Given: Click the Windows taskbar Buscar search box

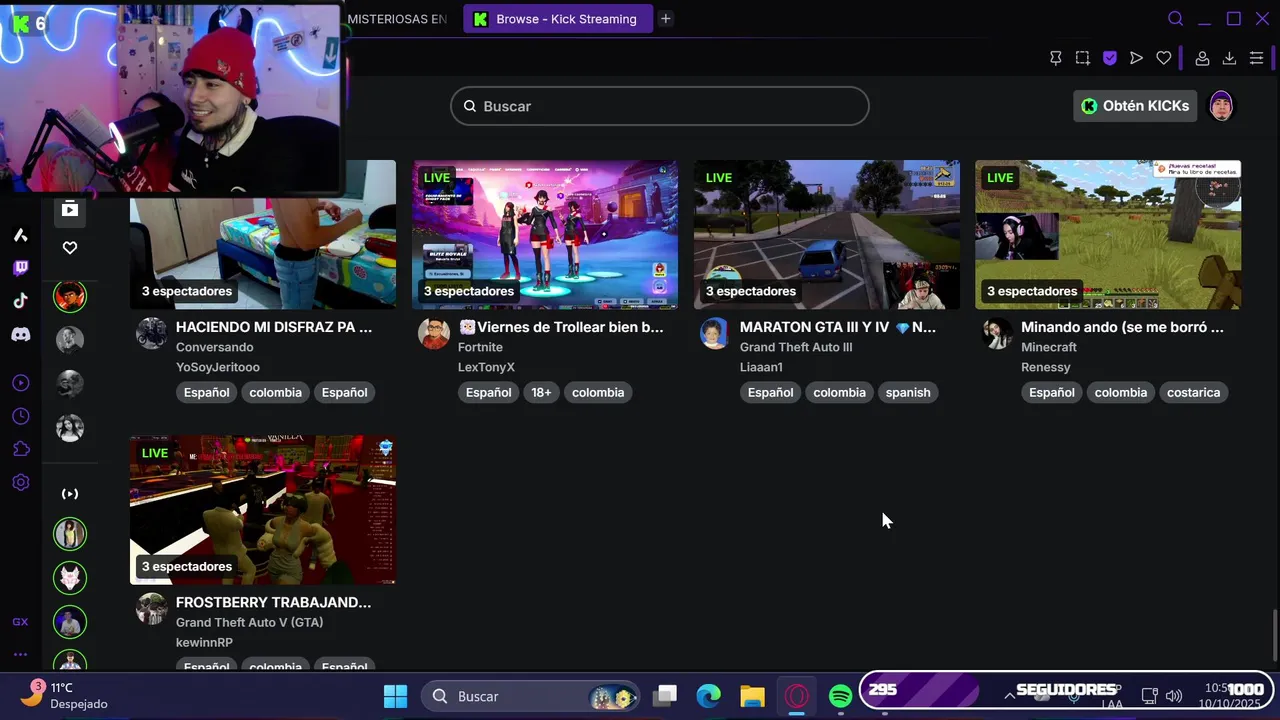Looking at the screenshot, I should click(531, 696).
